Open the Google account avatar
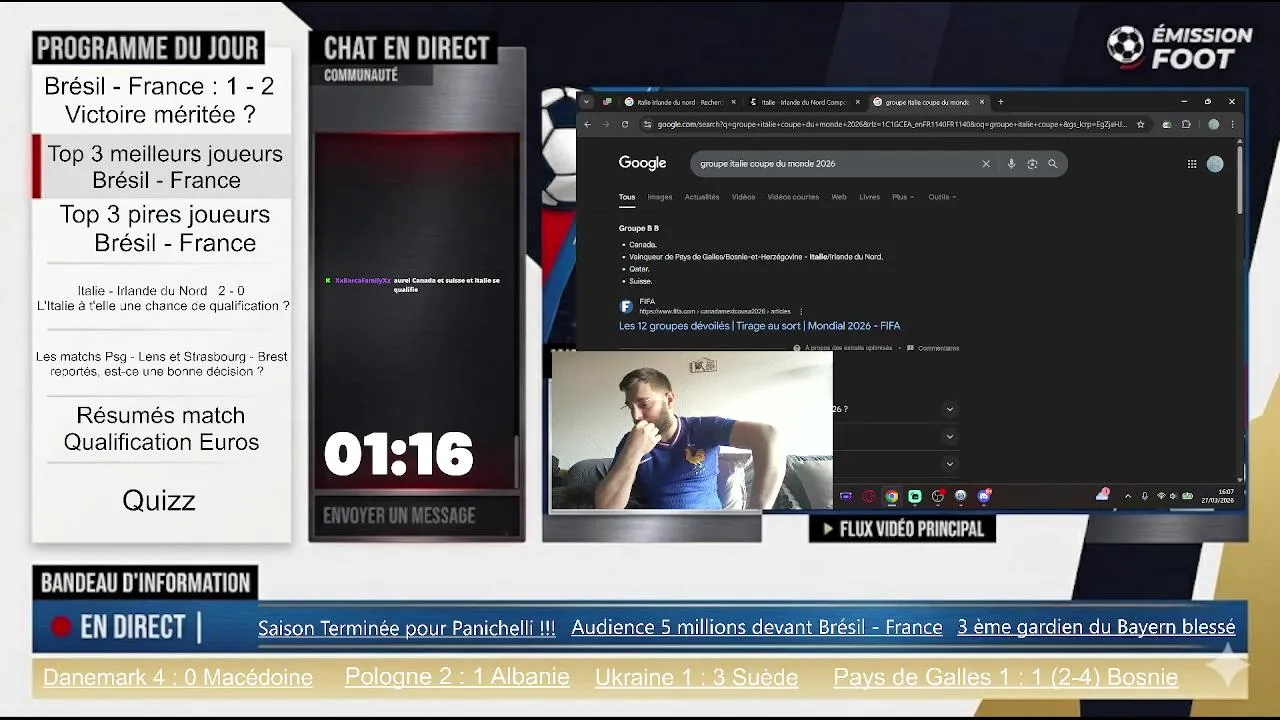 [x=1215, y=164]
